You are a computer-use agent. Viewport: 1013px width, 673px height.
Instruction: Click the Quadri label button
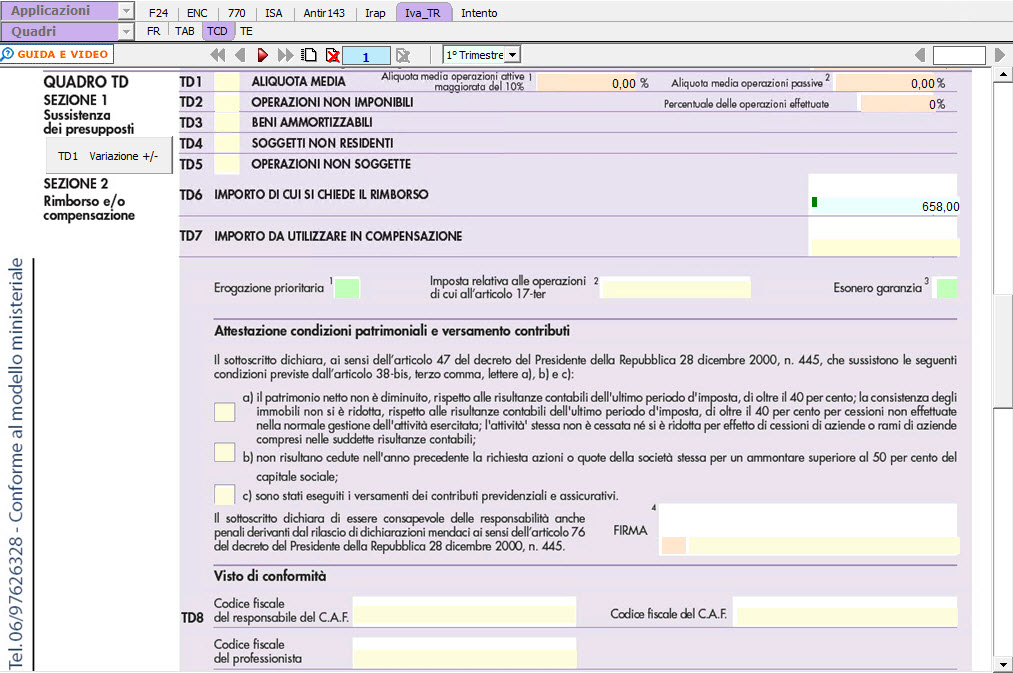point(60,32)
